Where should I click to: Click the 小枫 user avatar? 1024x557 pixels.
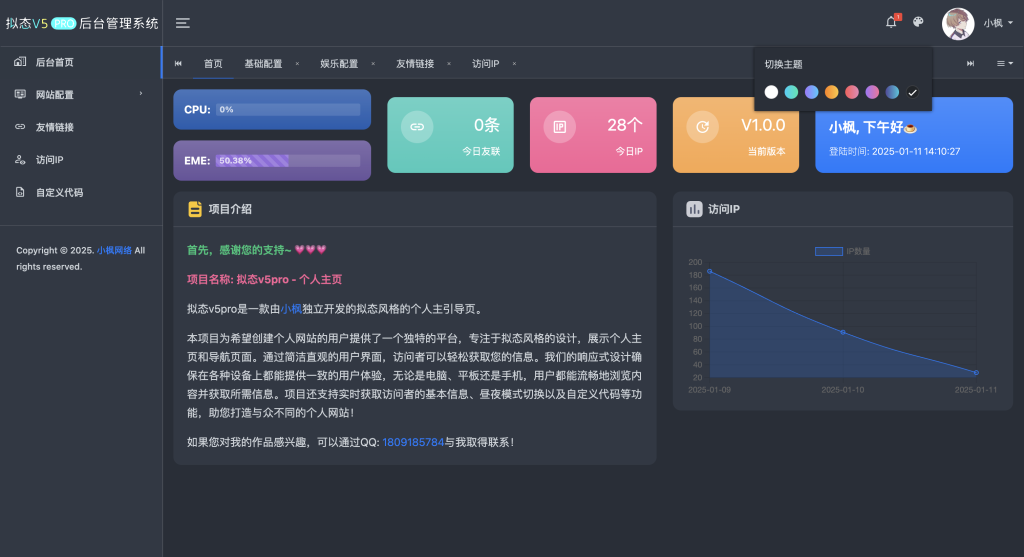(x=958, y=24)
